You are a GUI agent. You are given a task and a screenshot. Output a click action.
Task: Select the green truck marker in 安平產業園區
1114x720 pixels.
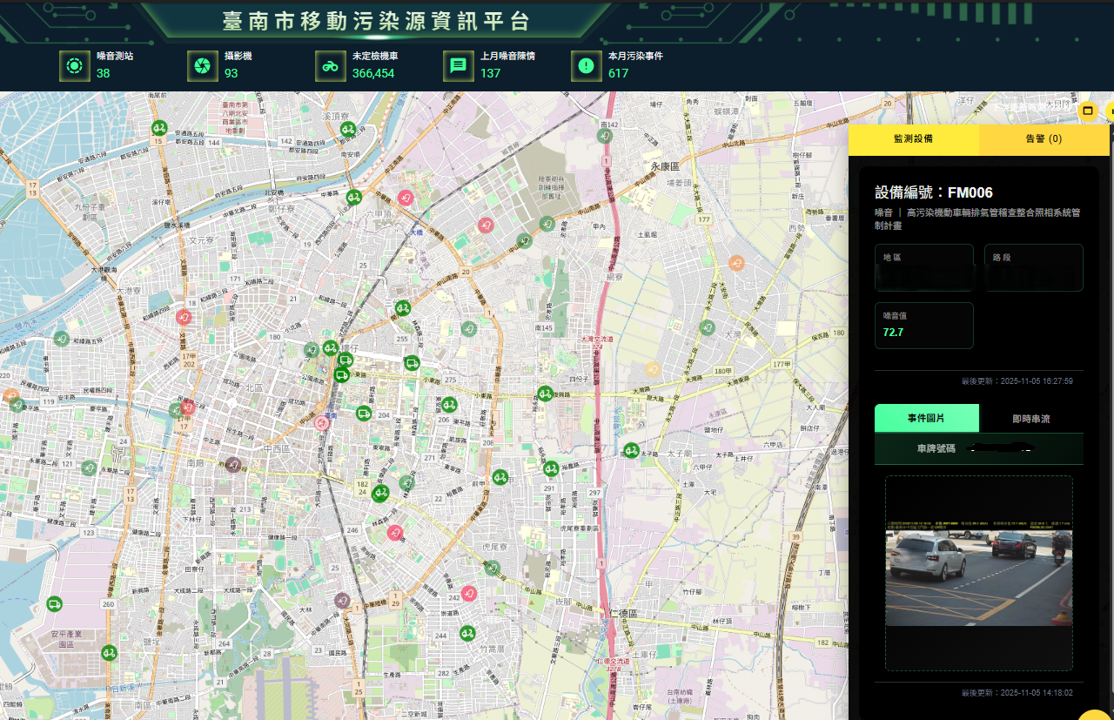click(x=54, y=604)
